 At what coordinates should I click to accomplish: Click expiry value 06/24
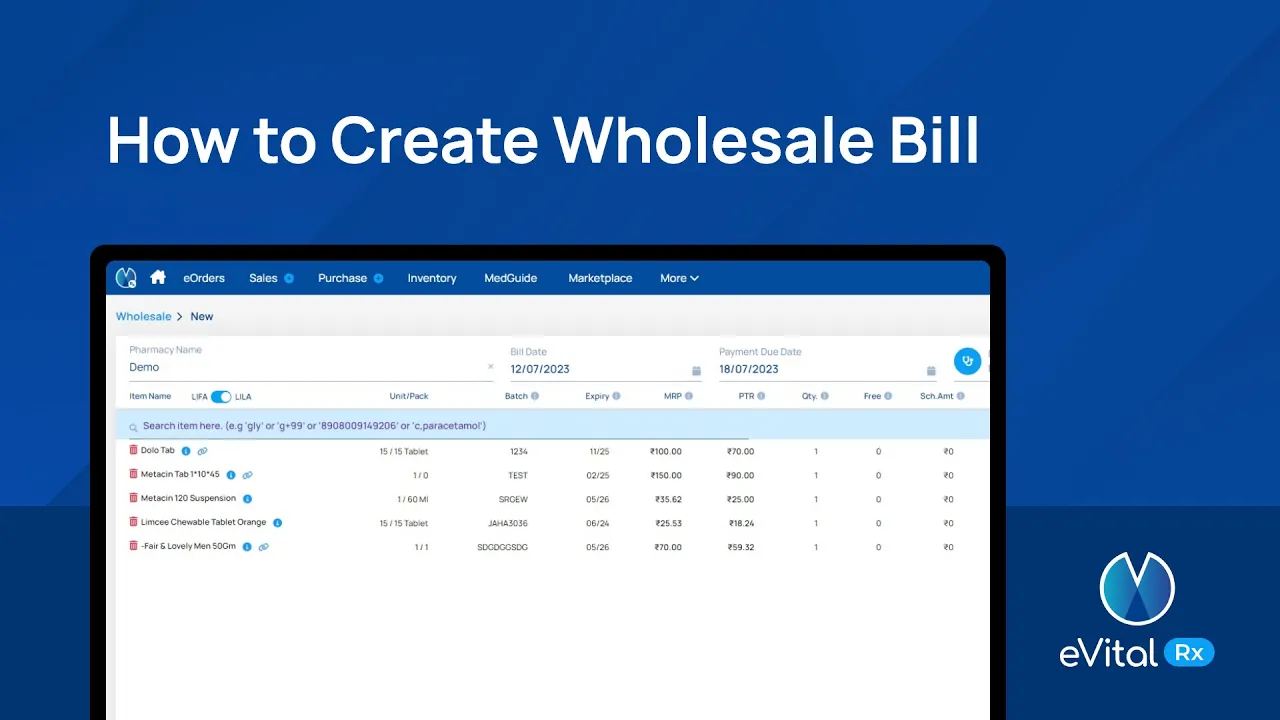coord(598,523)
